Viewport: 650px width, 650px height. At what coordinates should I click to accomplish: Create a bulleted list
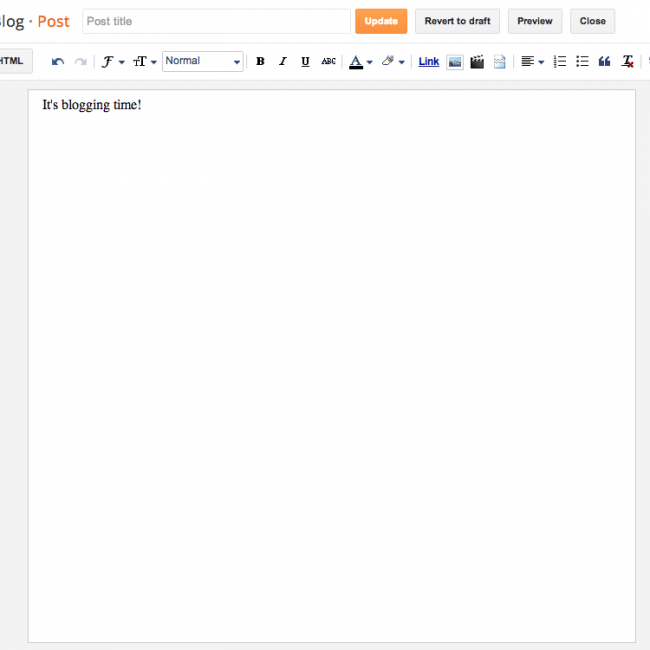[582, 62]
